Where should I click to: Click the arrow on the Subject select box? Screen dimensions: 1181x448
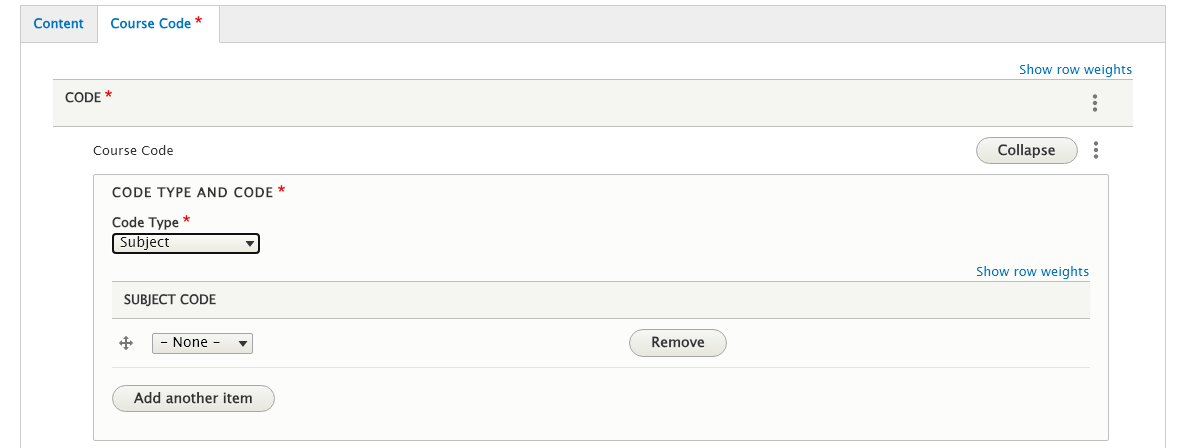click(248, 243)
